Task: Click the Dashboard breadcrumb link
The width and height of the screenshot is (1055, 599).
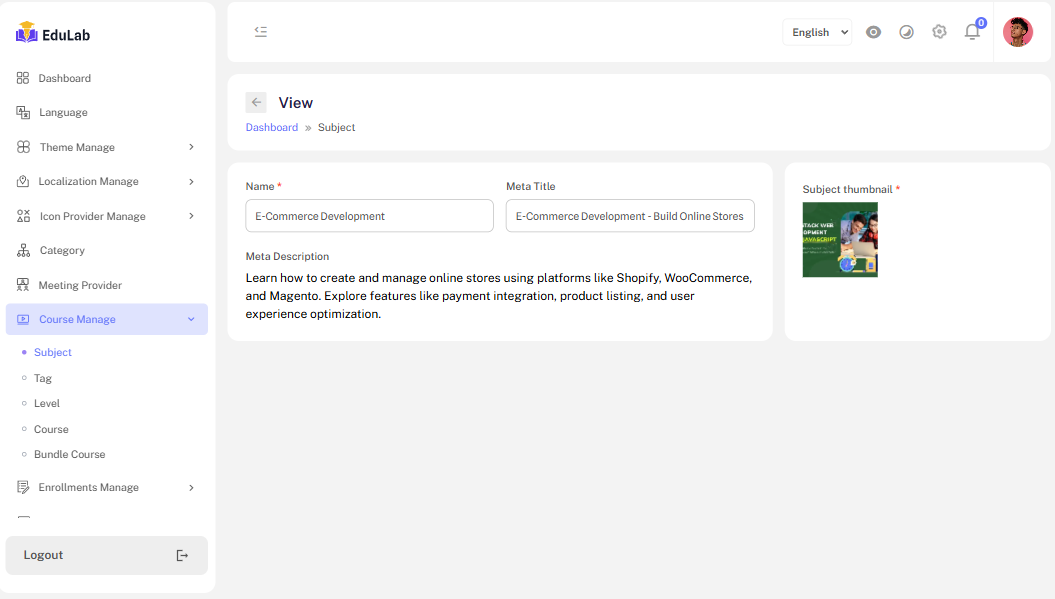Action: coord(272,127)
